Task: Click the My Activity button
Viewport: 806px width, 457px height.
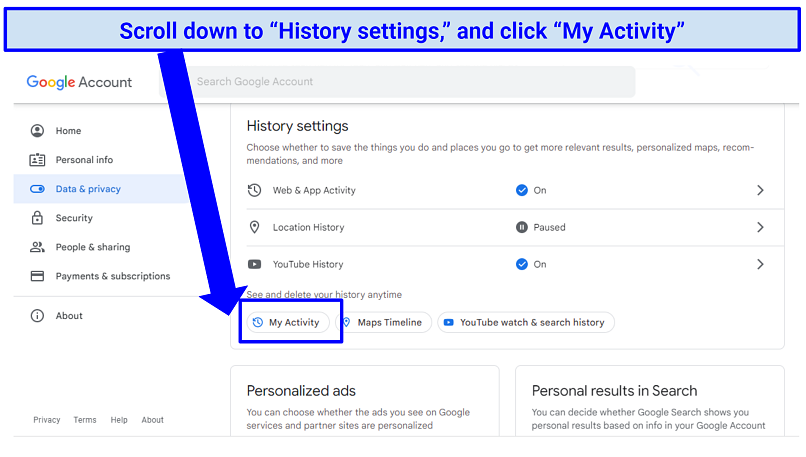Action: (x=288, y=322)
